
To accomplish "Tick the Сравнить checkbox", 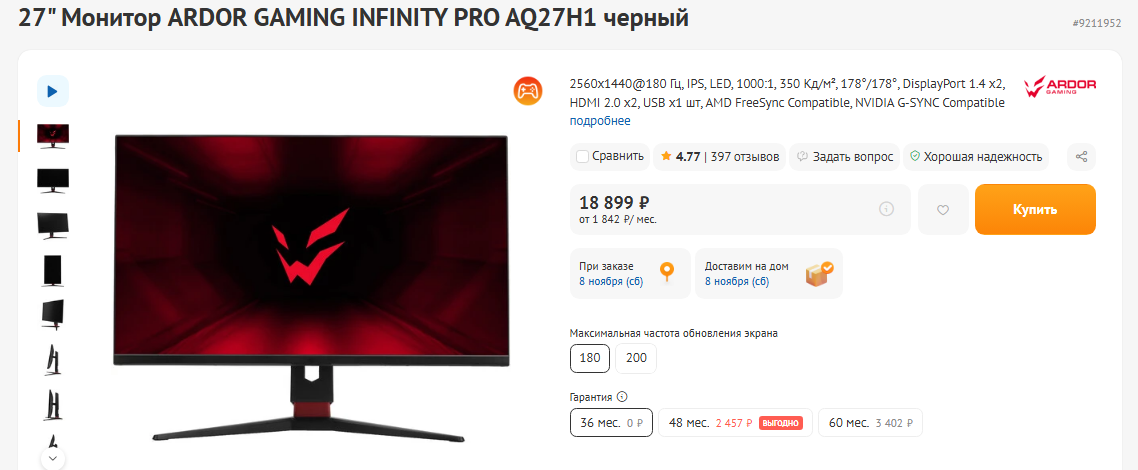I will click(582, 157).
